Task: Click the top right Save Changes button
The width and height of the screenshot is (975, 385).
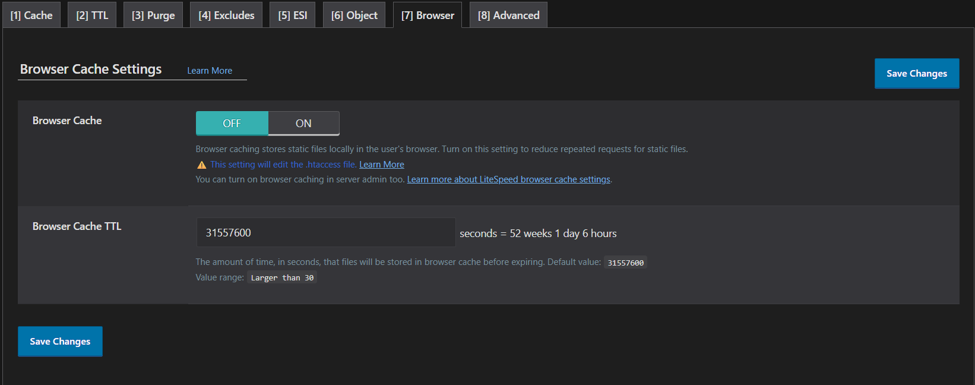Action: pos(917,73)
